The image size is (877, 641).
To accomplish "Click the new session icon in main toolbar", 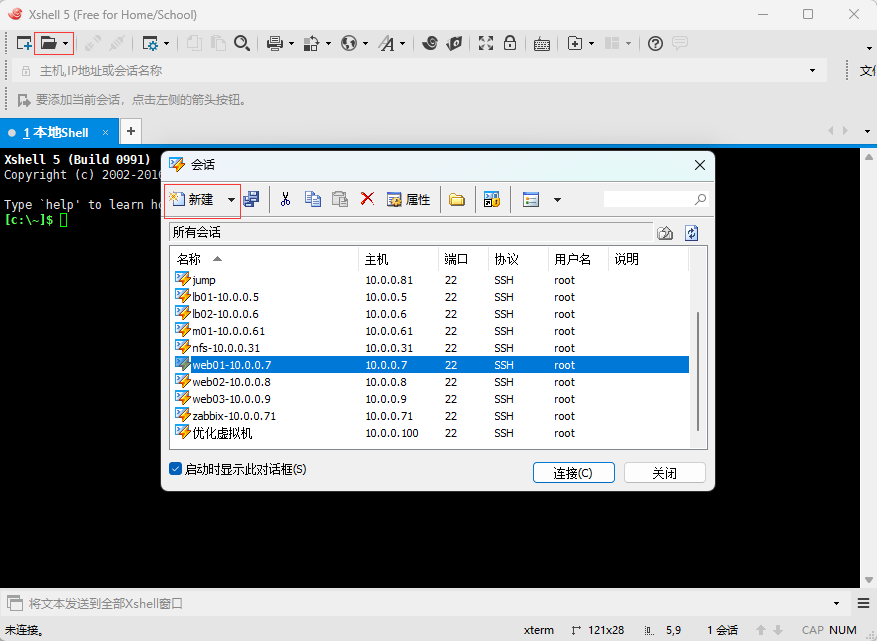I will coord(24,43).
